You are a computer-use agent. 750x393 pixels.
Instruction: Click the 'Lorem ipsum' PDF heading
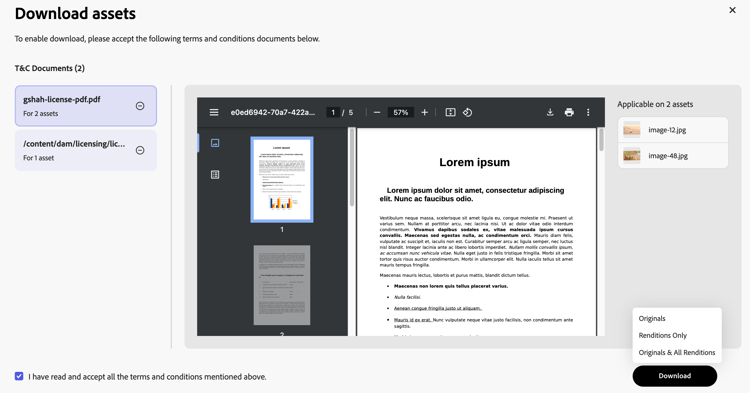point(474,163)
